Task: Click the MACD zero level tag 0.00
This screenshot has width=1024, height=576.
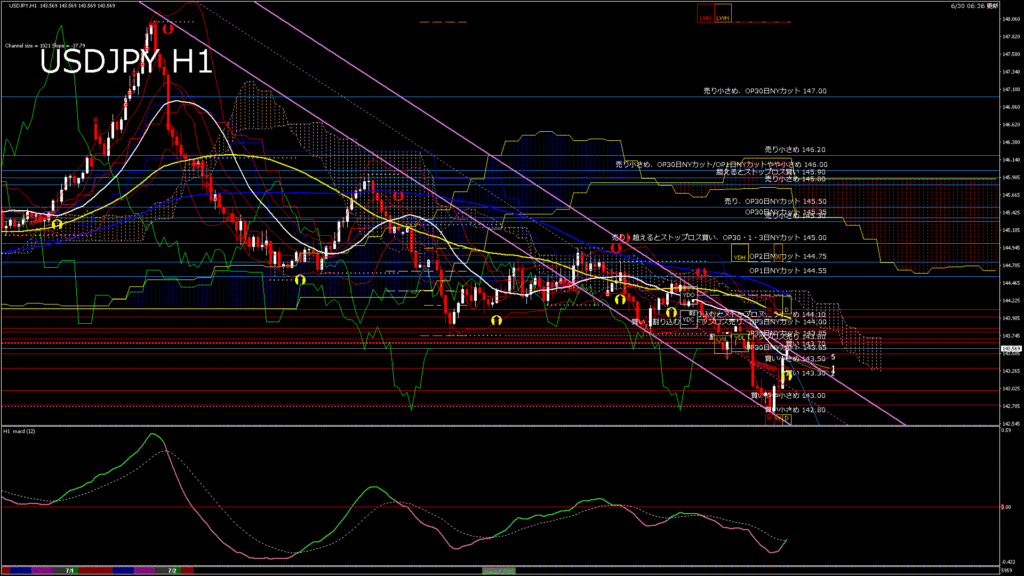Action: tap(1006, 507)
